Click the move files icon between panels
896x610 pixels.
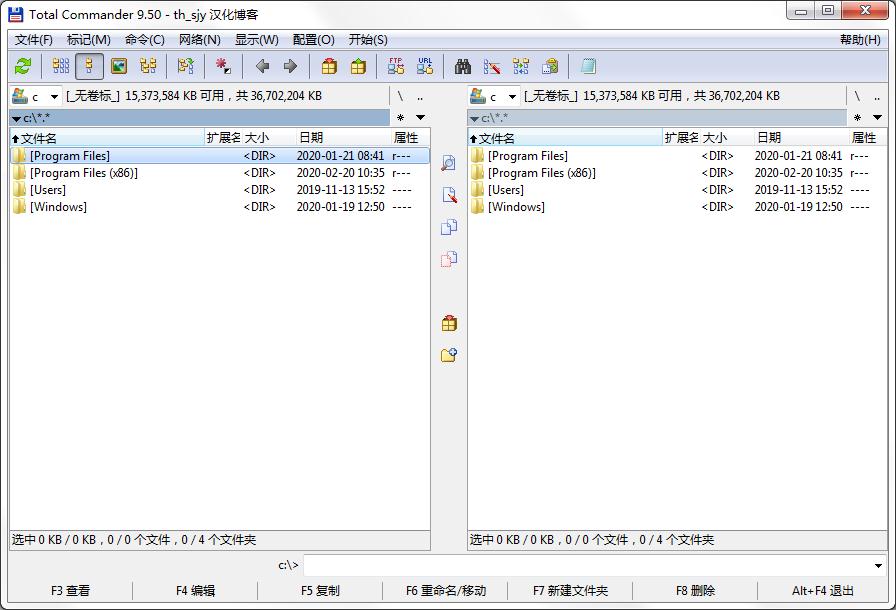point(449,259)
